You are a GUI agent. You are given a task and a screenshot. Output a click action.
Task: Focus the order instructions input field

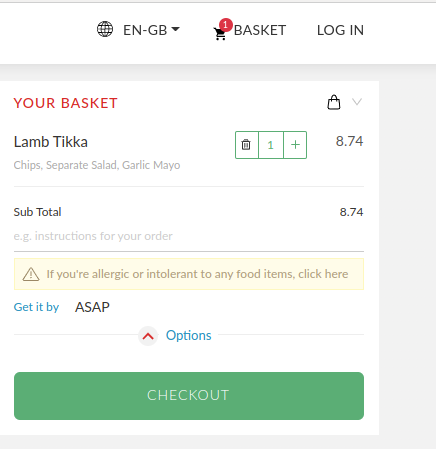point(189,236)
